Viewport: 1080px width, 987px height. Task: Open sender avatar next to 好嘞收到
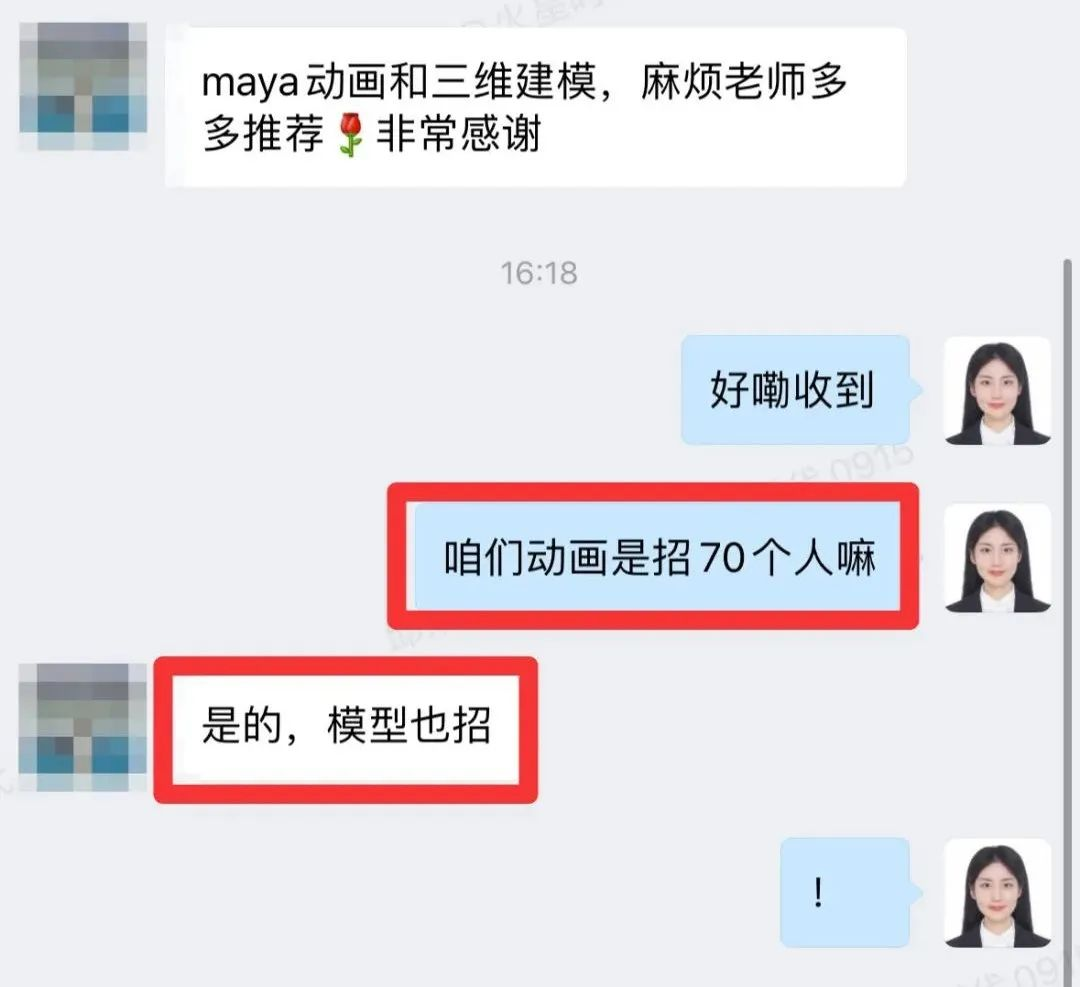click(997, 390)
